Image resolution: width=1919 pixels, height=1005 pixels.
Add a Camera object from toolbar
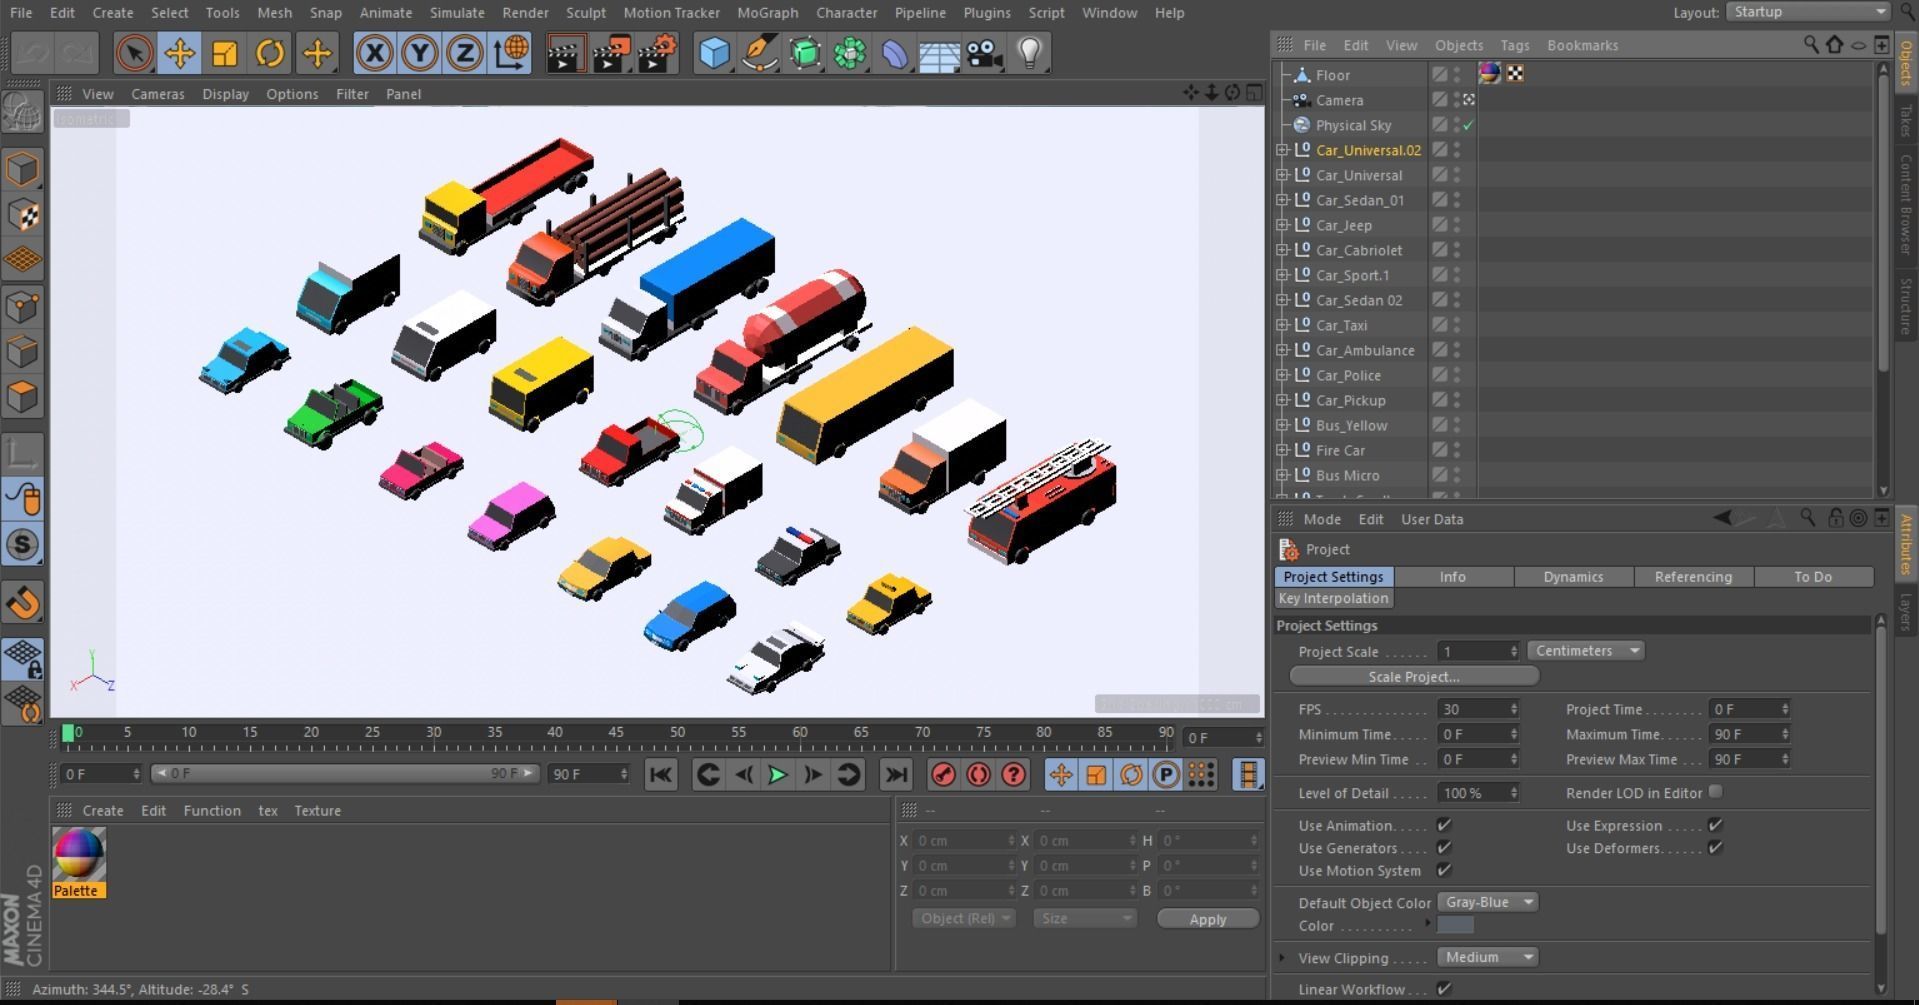(985, 53)
